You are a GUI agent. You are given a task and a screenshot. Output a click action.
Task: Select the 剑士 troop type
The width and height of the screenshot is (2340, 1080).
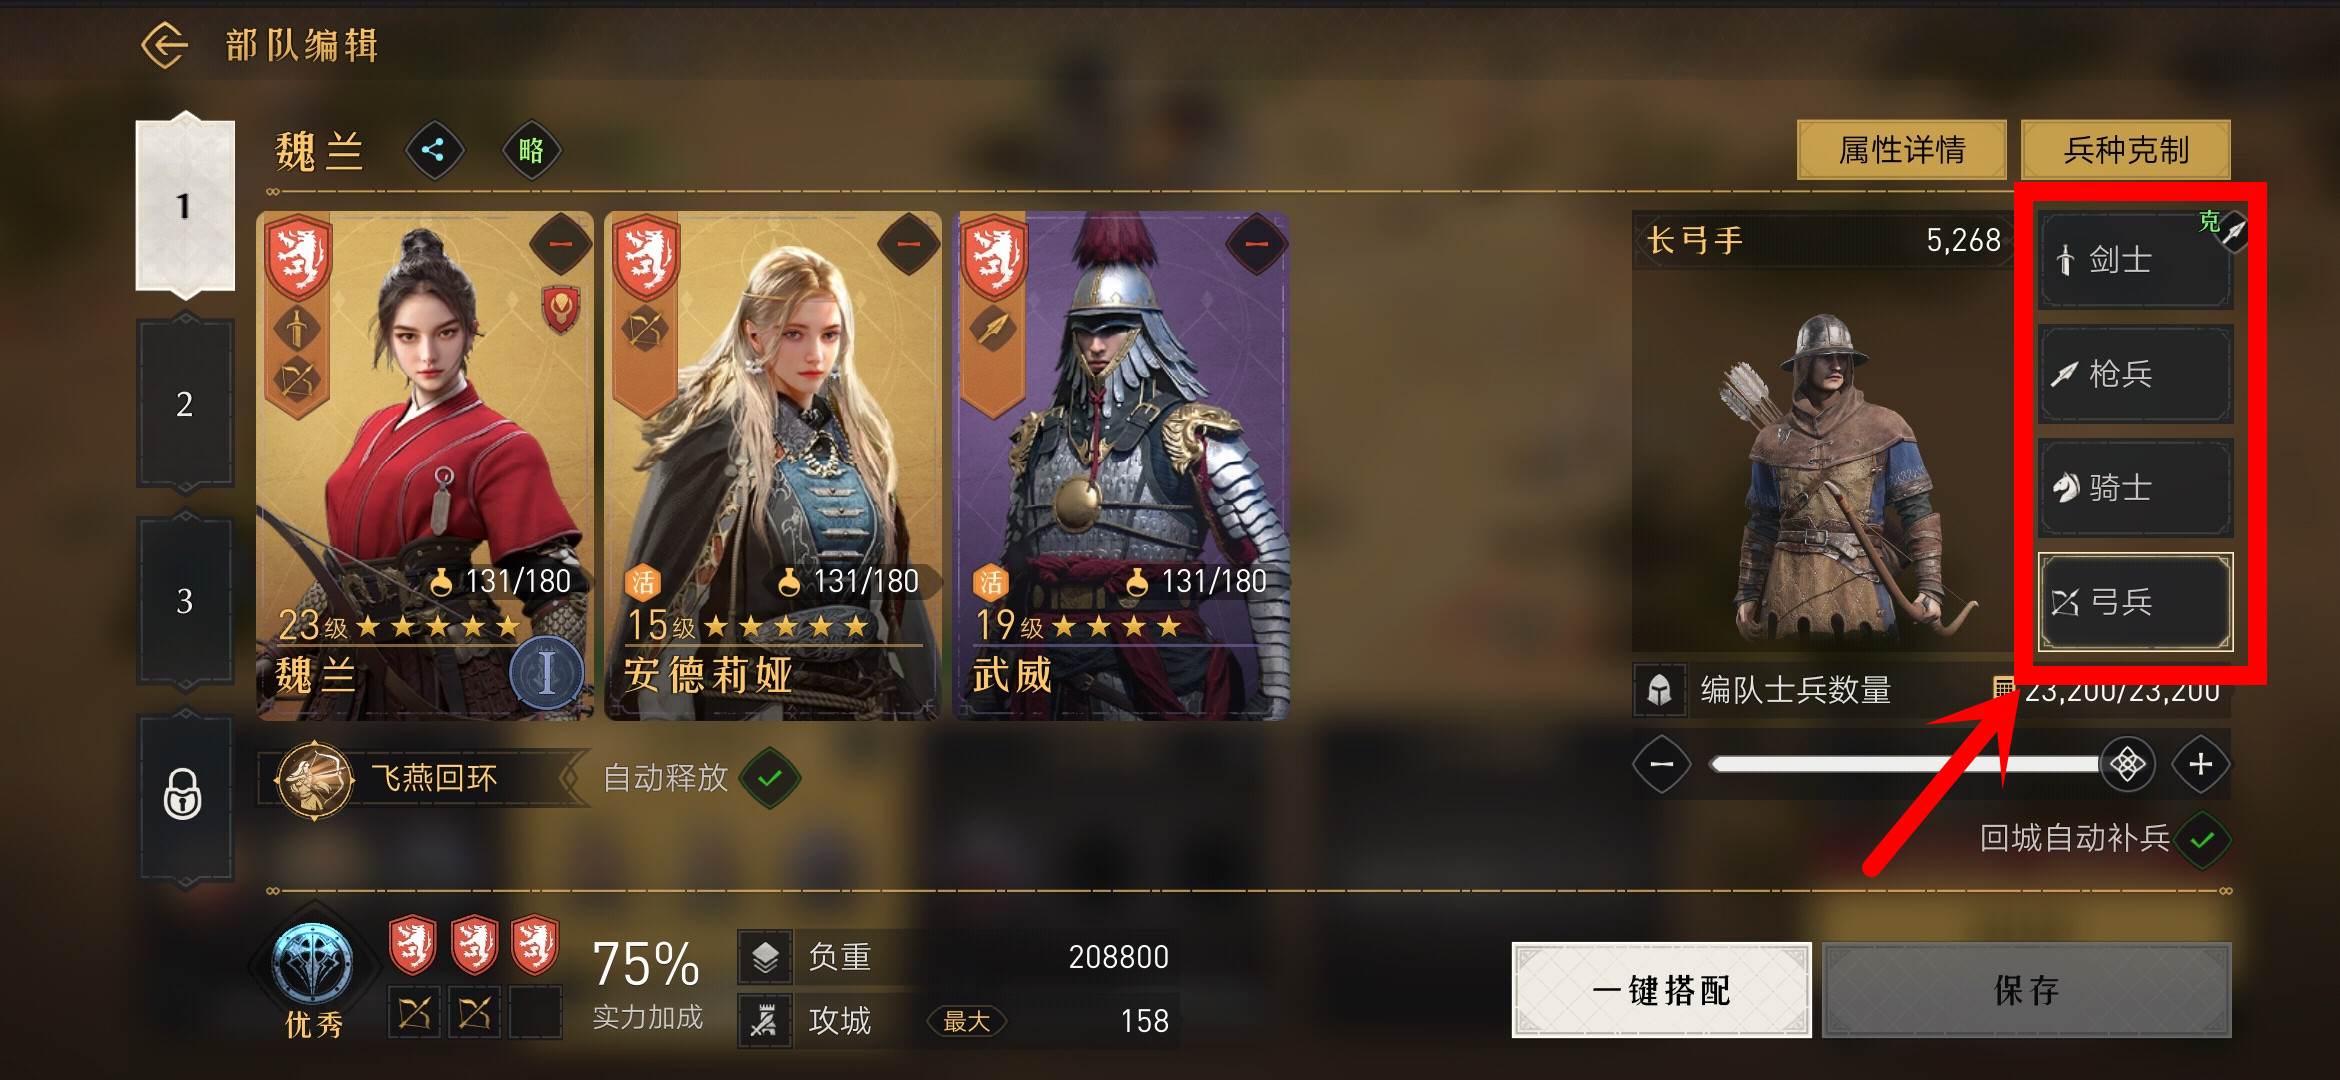click(x=2135, y=260)
